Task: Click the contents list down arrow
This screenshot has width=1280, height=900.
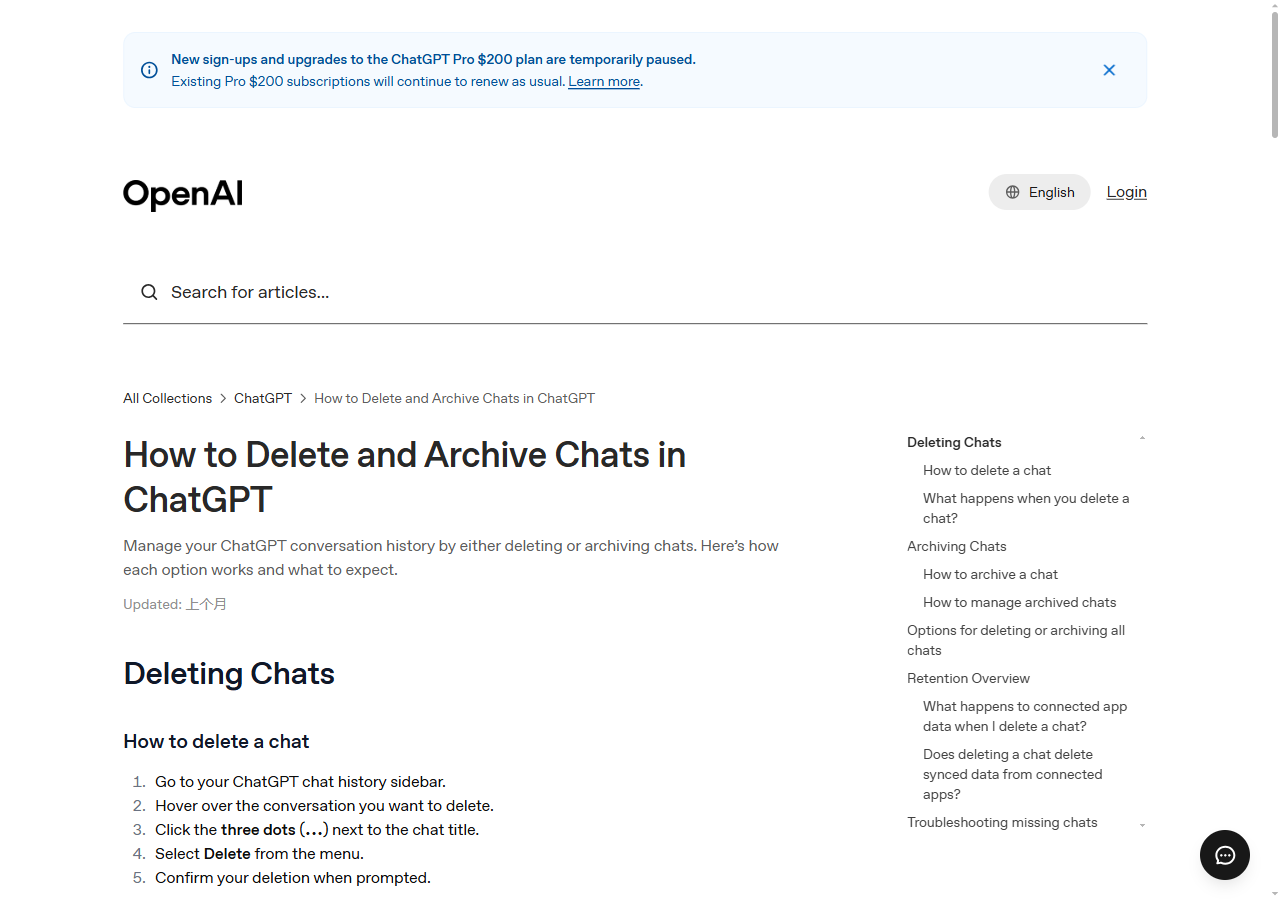Action: click(1142, 826)
